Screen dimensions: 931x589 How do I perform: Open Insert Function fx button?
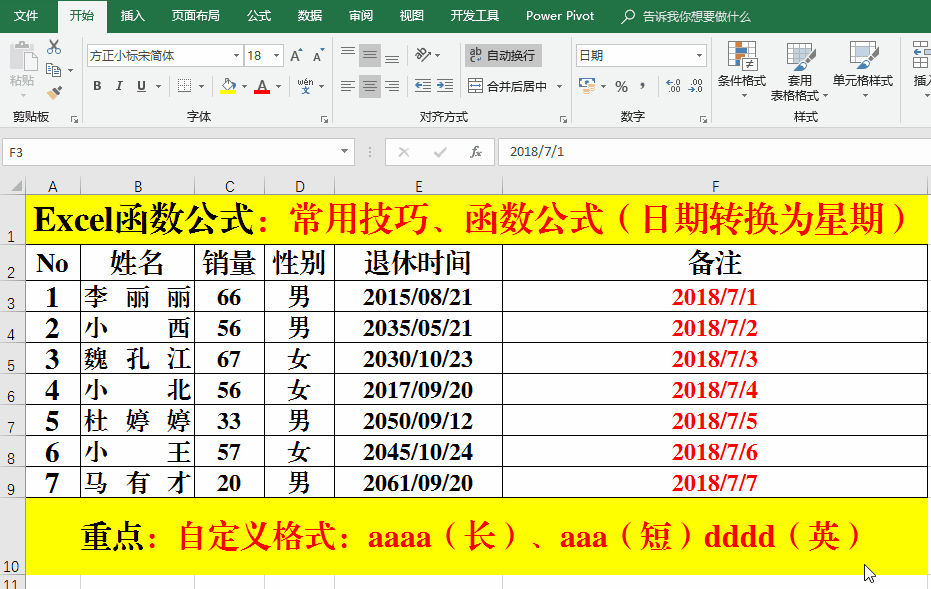pos(477,152)
